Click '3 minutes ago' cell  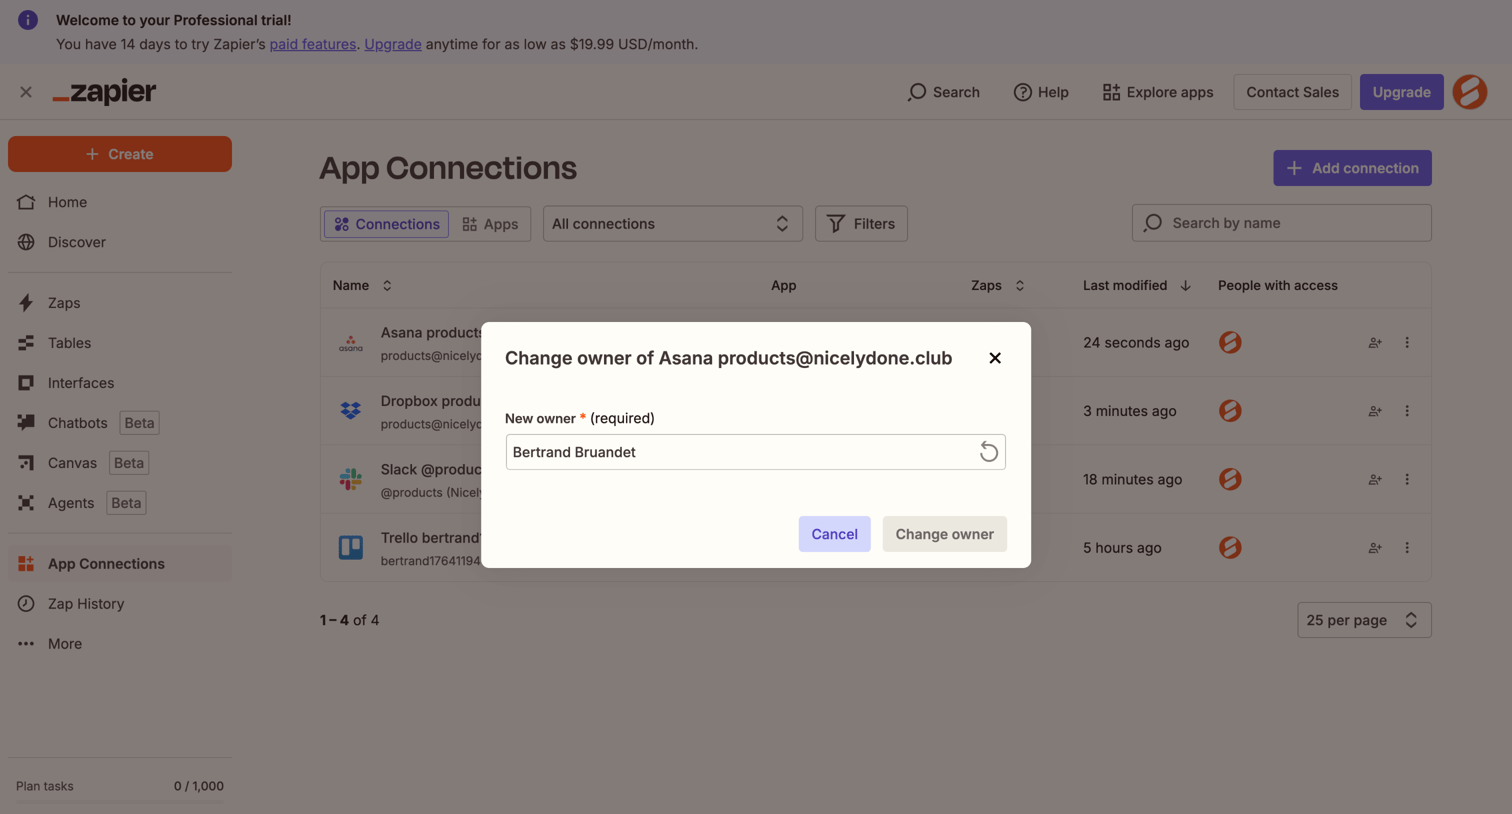(1129, 411)
